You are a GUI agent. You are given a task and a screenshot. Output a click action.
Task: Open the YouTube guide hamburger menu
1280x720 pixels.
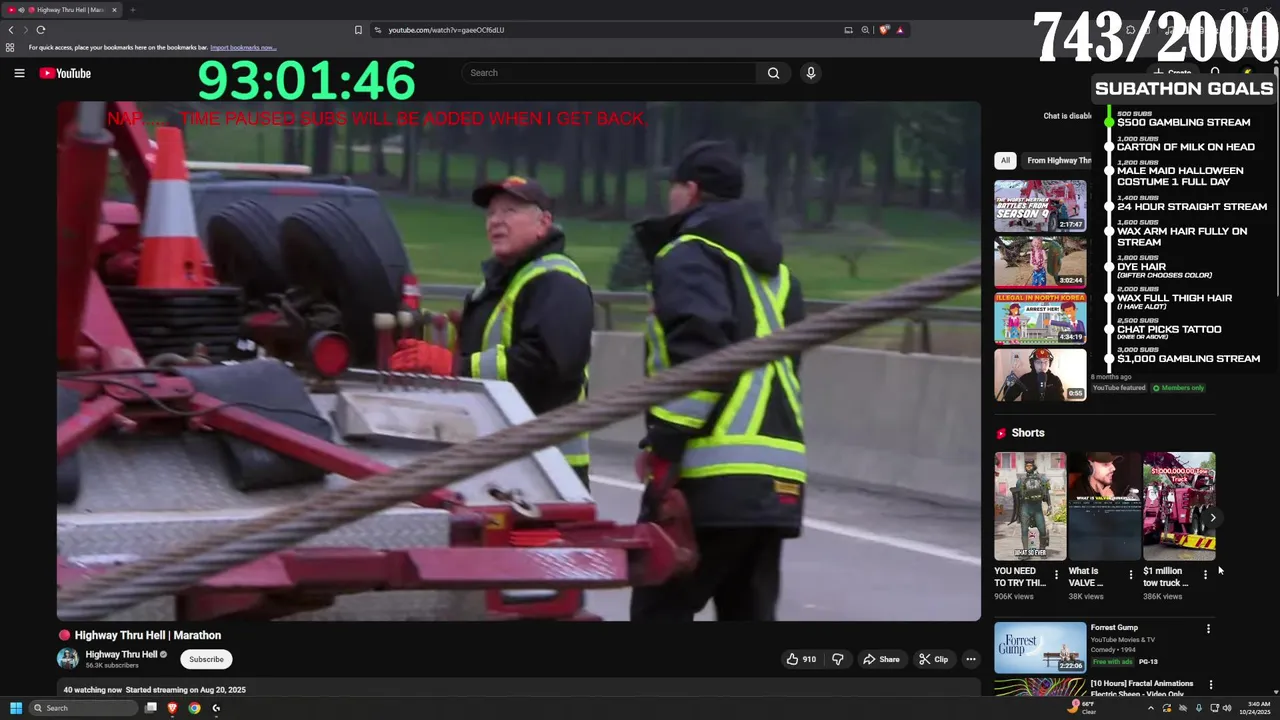pos(19,73)
